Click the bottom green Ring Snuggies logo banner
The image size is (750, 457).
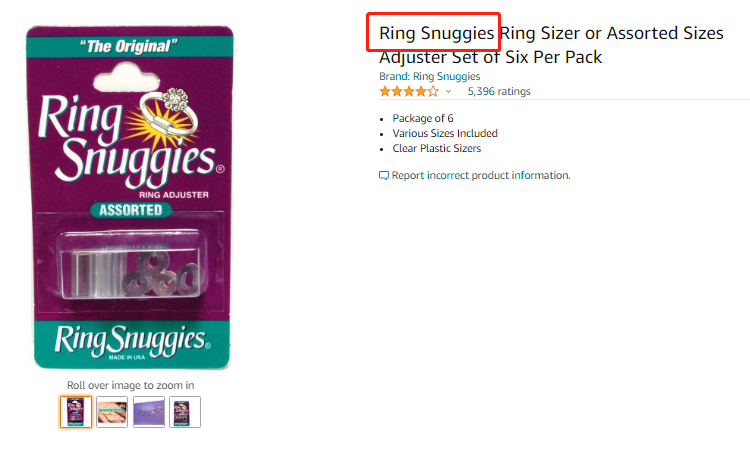pyautogui.click(x=132, y=342)
